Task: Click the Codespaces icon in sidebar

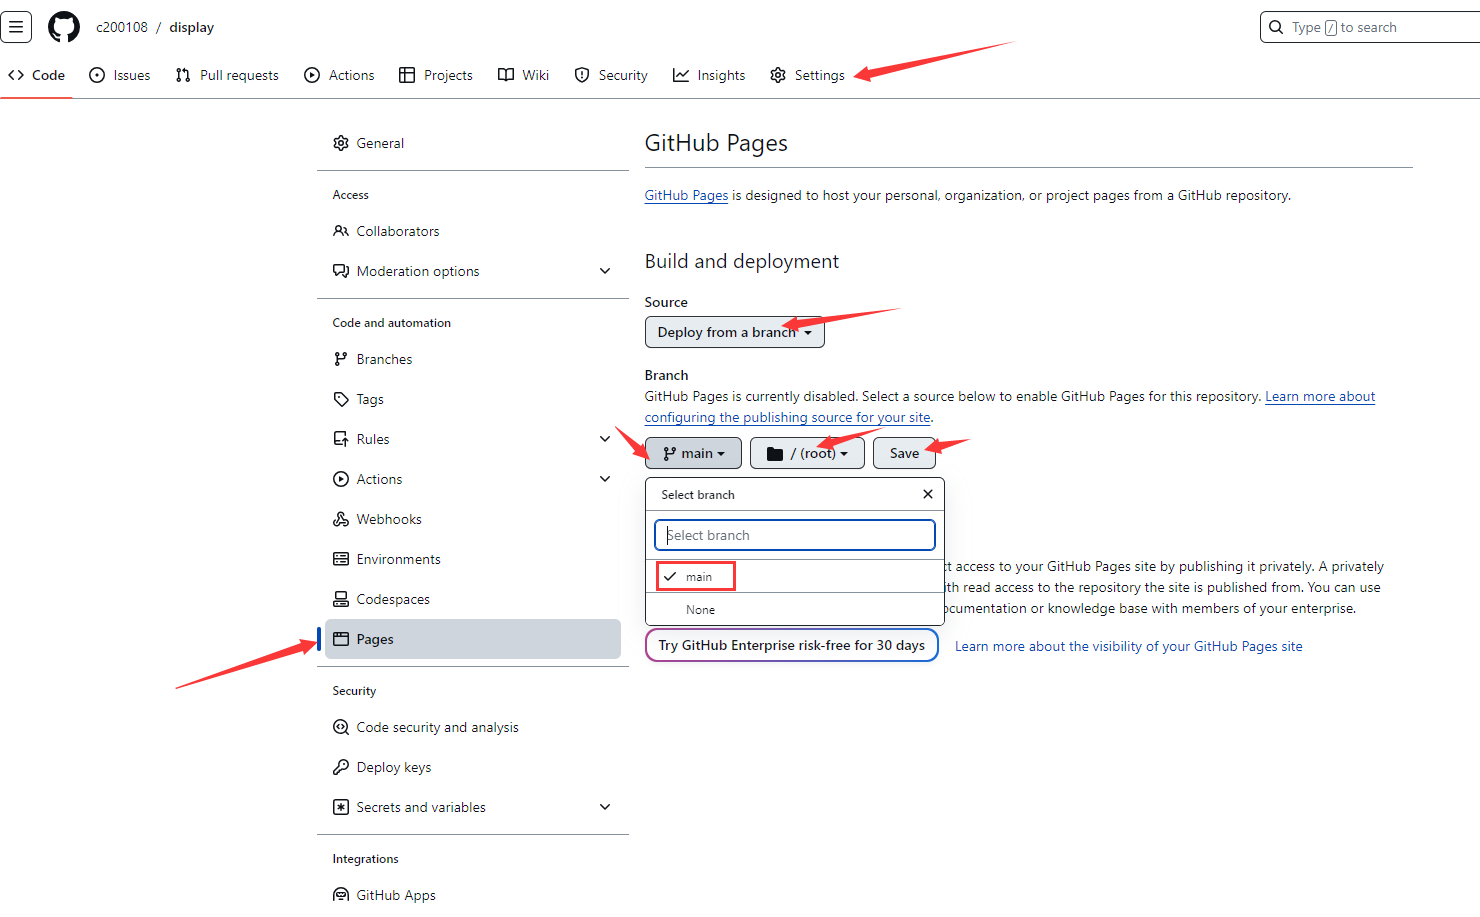Action: pos(341,599)
